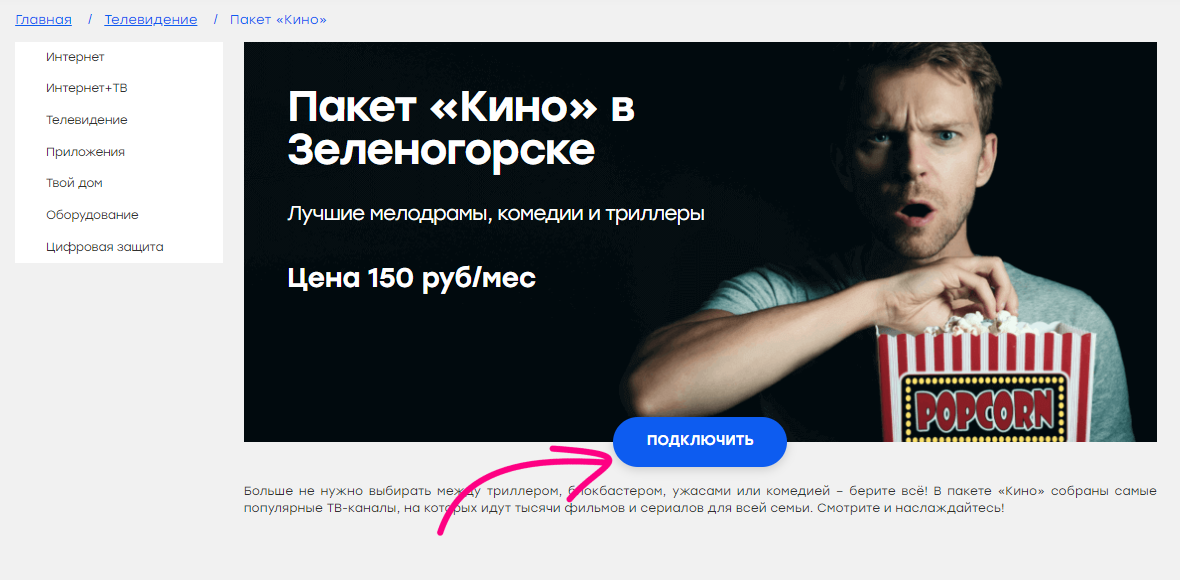Viewport: 1180px width, 580px height.
Task: Choose Телевидение in the left sidebar
Action: click(87, 120)
